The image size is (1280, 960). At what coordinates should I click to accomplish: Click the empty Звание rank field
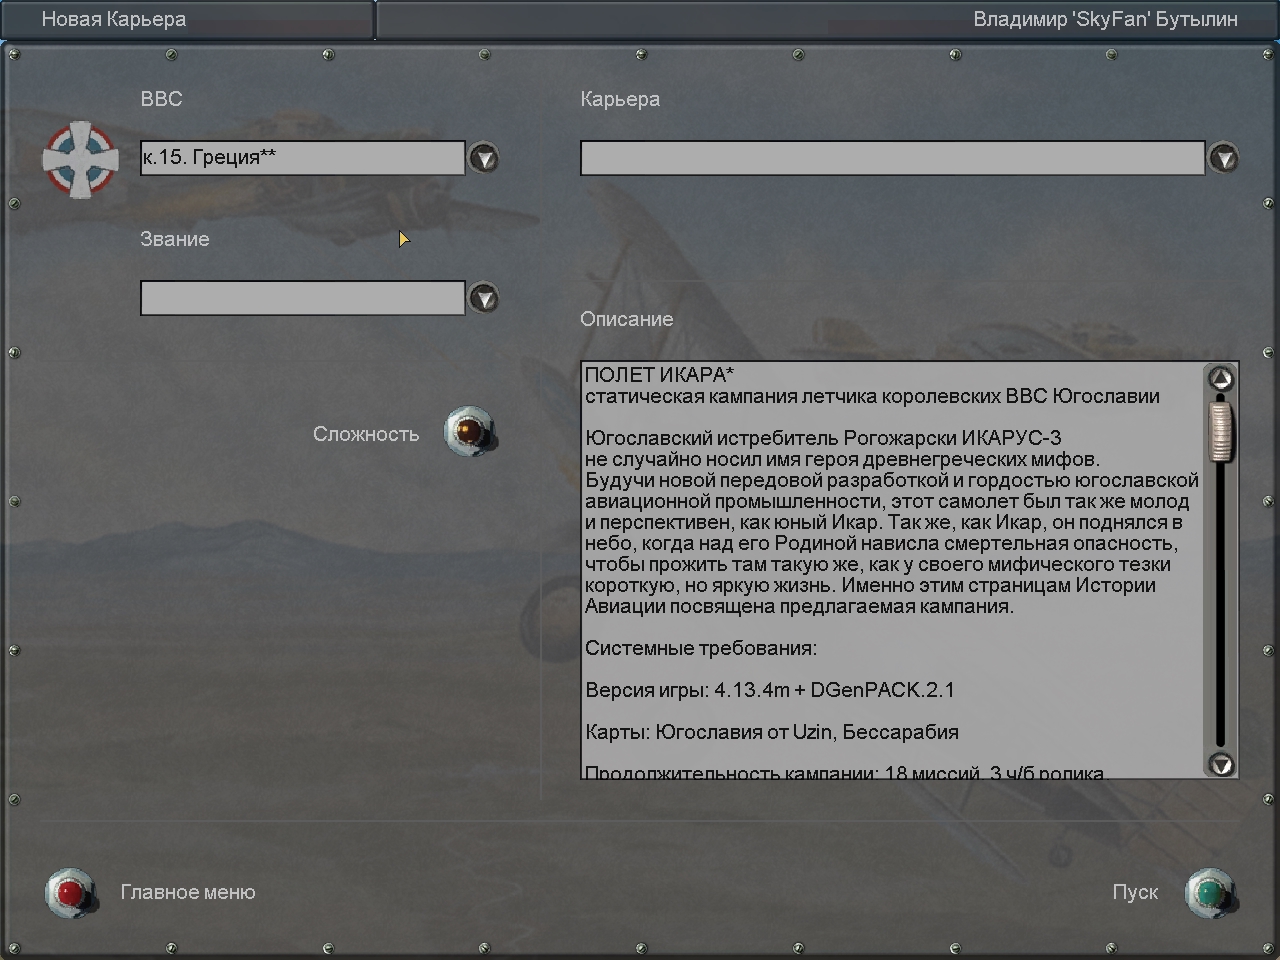pyautogui.click(x=303, y=298)
